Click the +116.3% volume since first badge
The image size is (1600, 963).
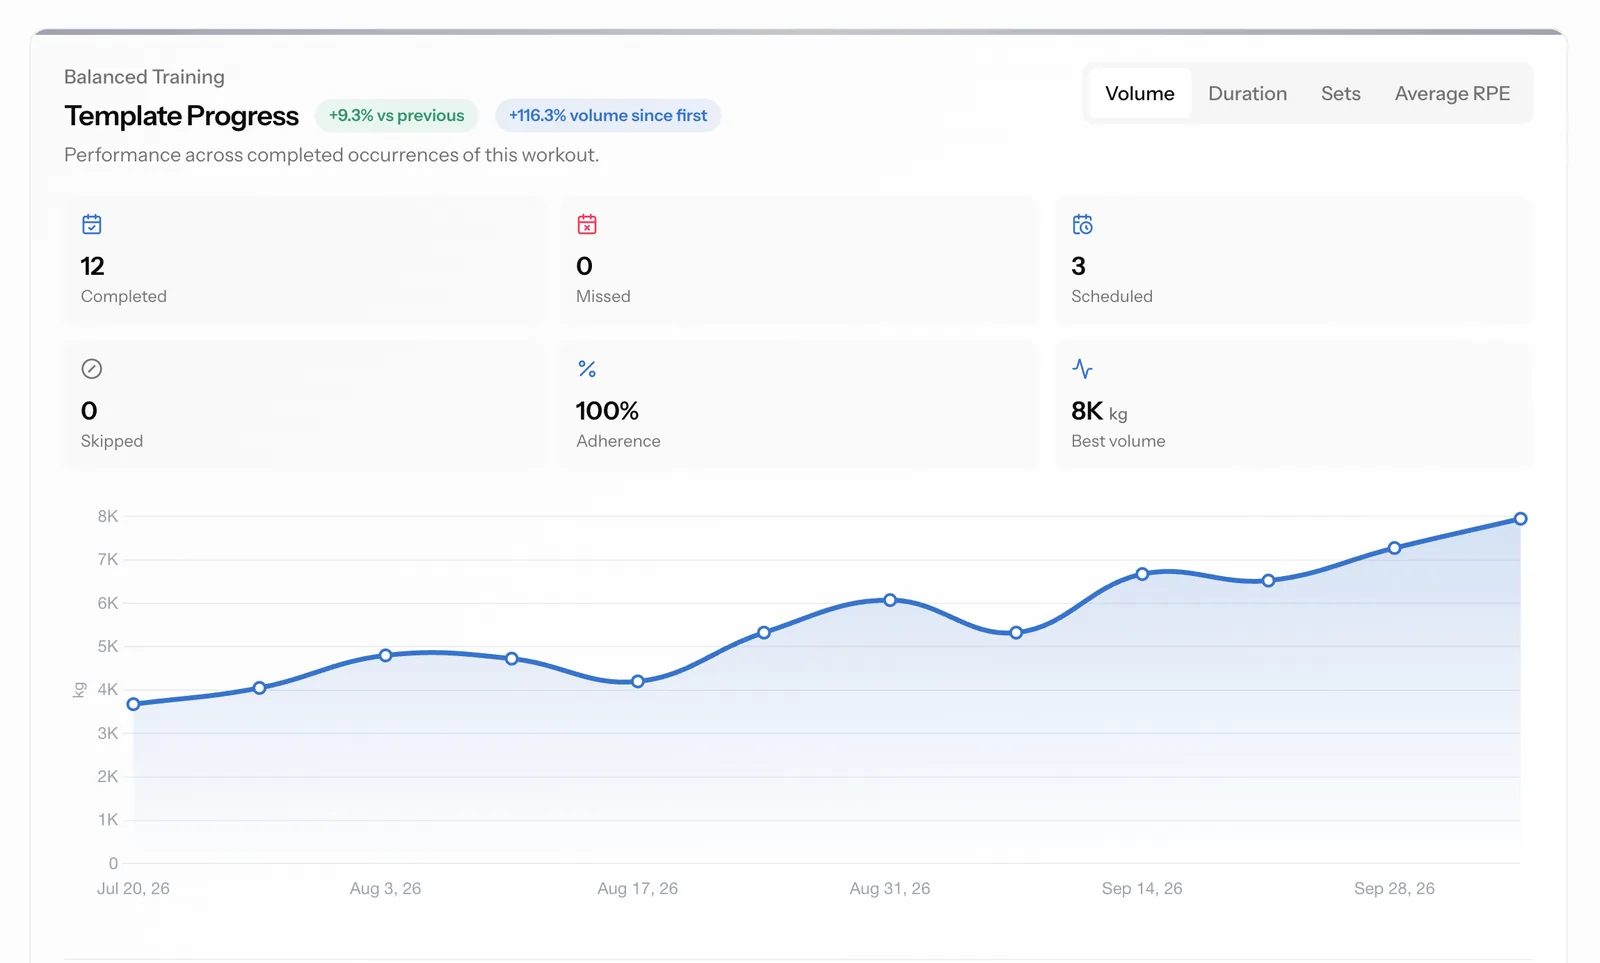[608, 115]
